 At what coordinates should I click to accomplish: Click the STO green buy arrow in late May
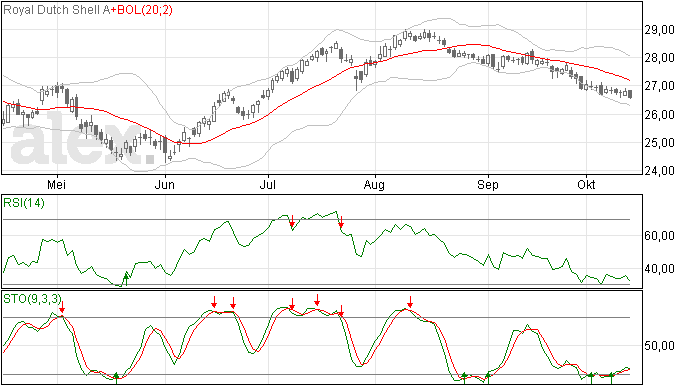point(116,378)
